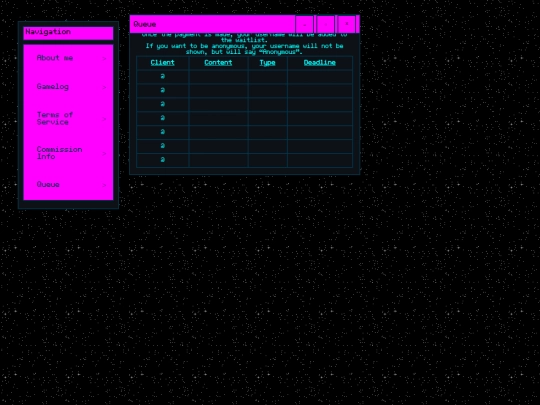The image size is (540, 405).
Task: Minimize the Queue window
Action: coord(304,24)
